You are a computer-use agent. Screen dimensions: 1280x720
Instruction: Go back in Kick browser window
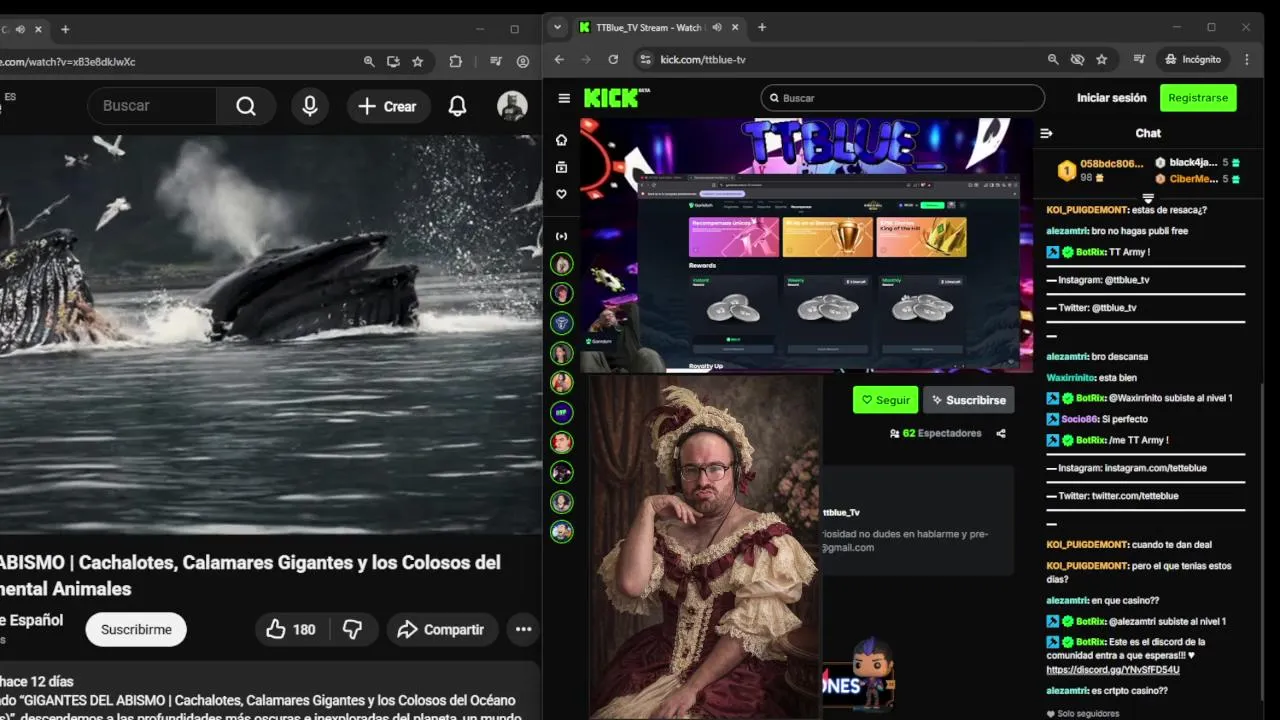(559, 60)
